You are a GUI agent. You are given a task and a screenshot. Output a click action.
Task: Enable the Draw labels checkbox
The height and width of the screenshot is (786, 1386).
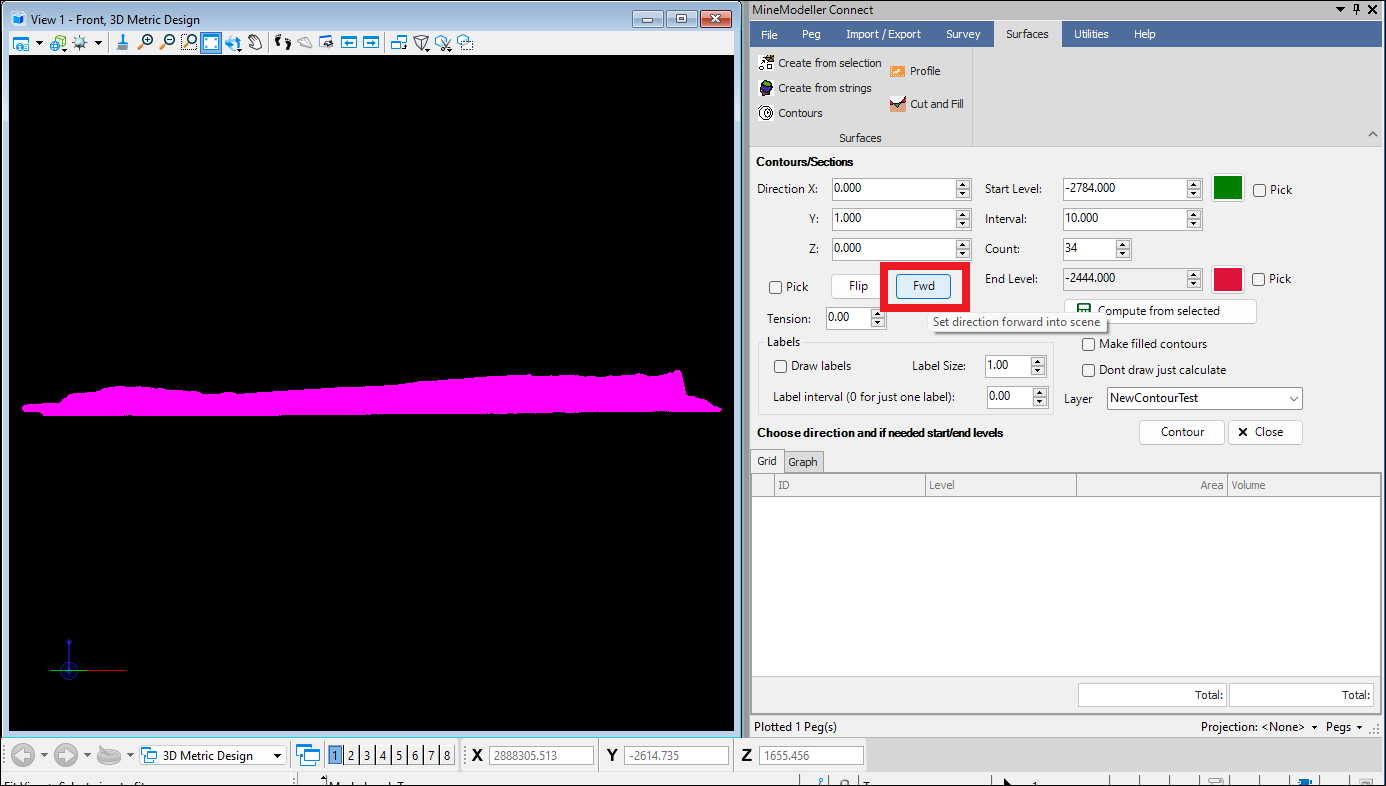click(x=781, y=366)
